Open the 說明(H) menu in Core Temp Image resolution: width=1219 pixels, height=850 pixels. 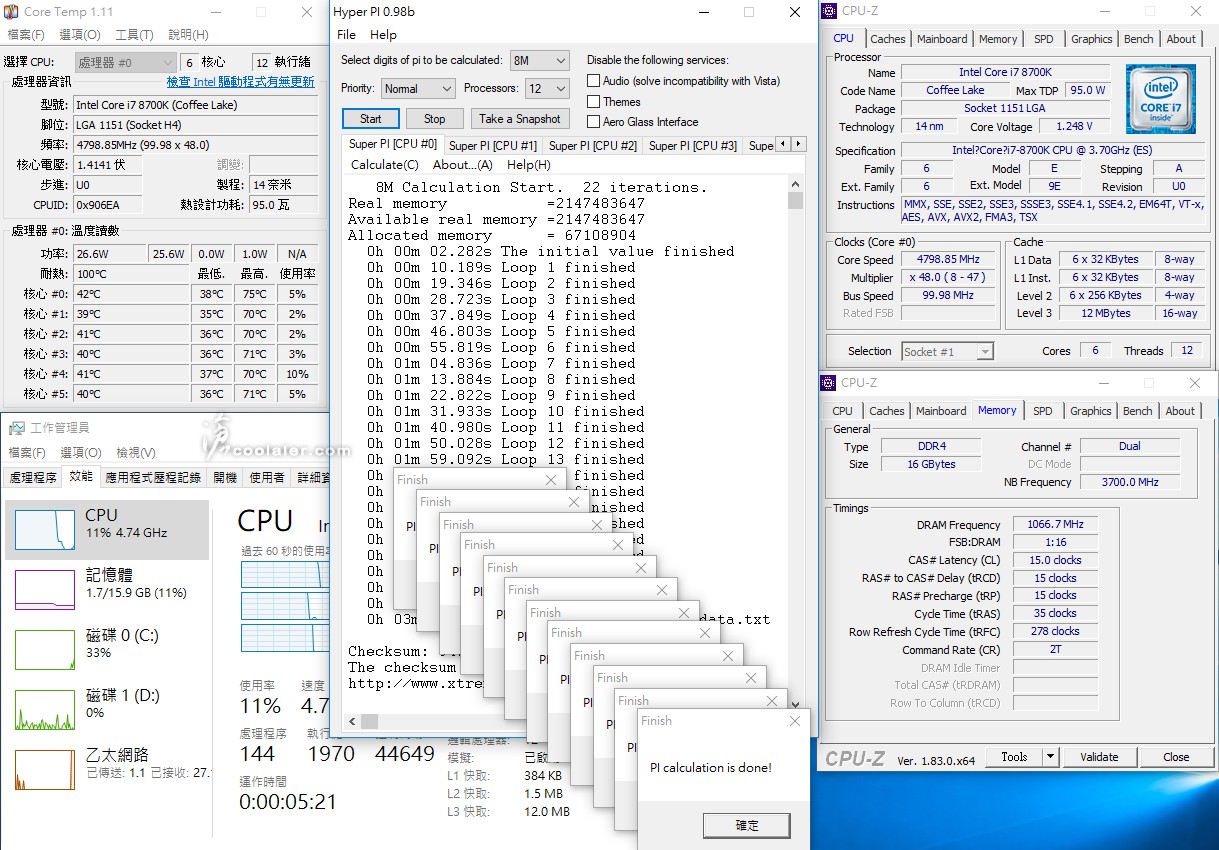pos(189,34)
